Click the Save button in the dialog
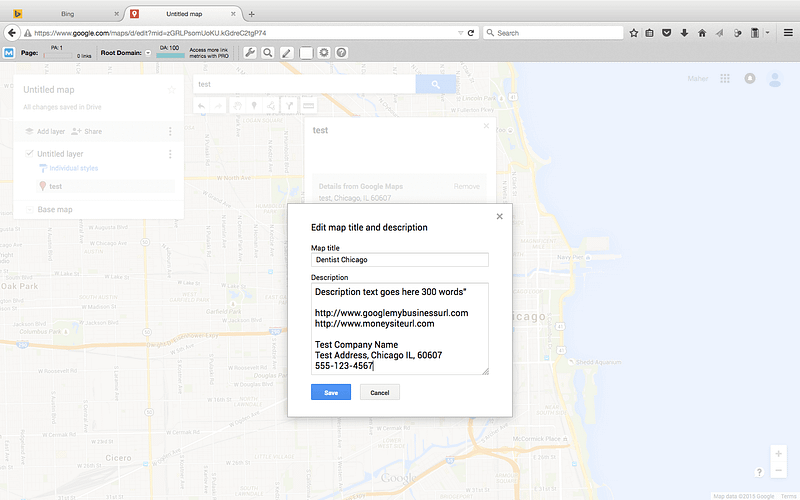This screenshot has width=800, height=500. click(x=331, y=392)
